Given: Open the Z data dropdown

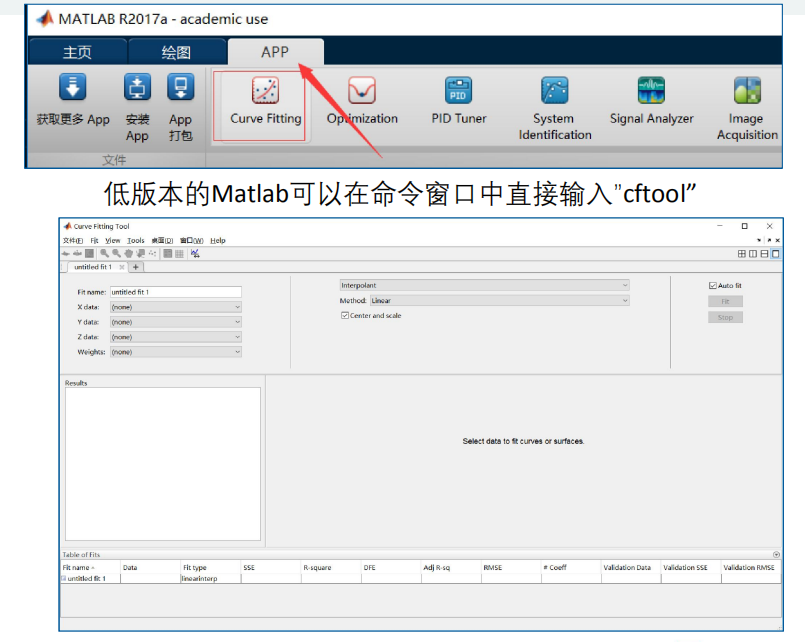Looking at the screenshot, I should tap(176, 337).
